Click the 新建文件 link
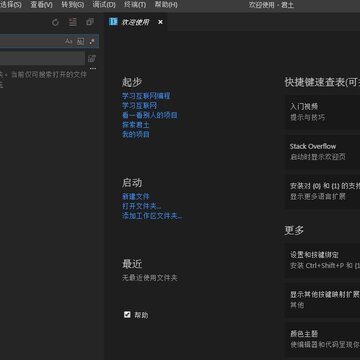Image resolution: width=360 pixels, height=360 pixels. coord(136,197)
